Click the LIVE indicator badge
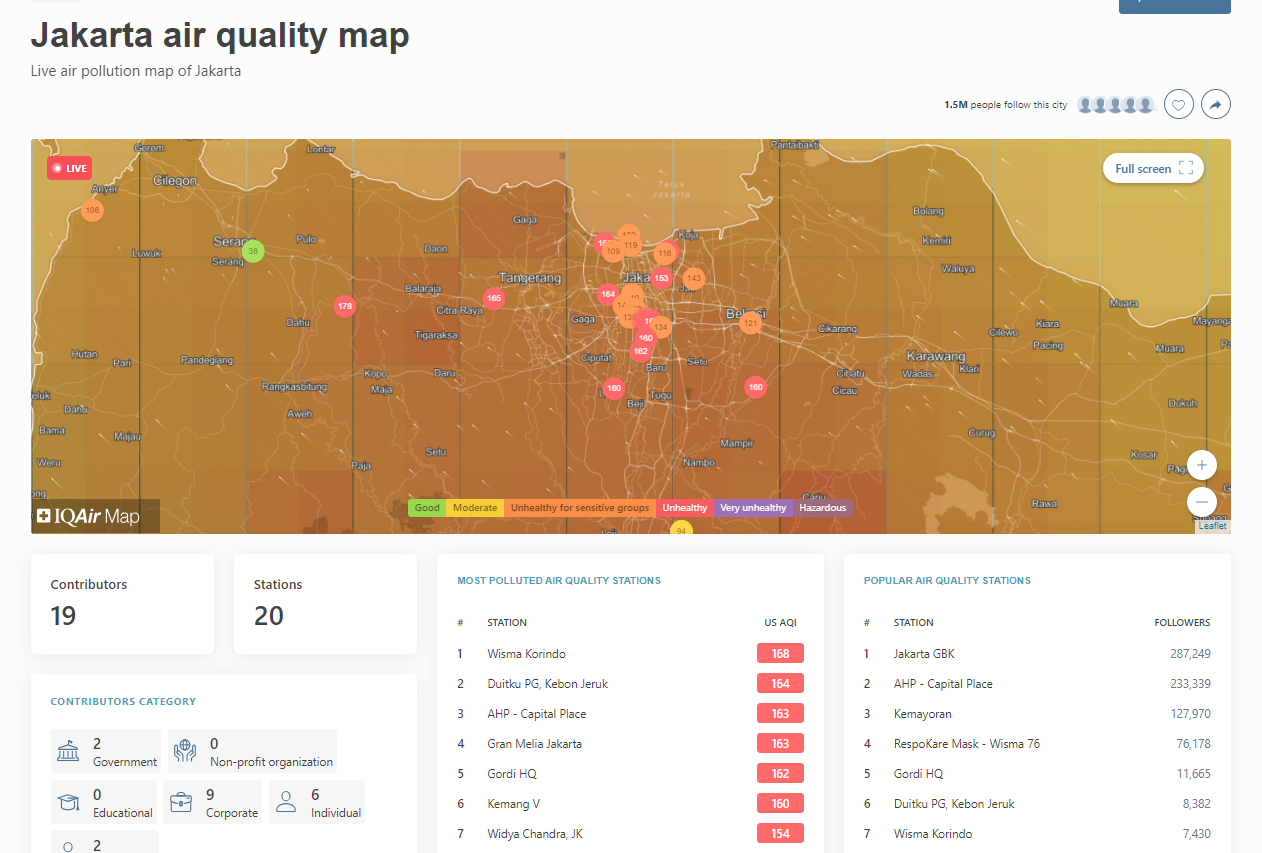Screen dimensions: 1262x853 coord(69,169)
